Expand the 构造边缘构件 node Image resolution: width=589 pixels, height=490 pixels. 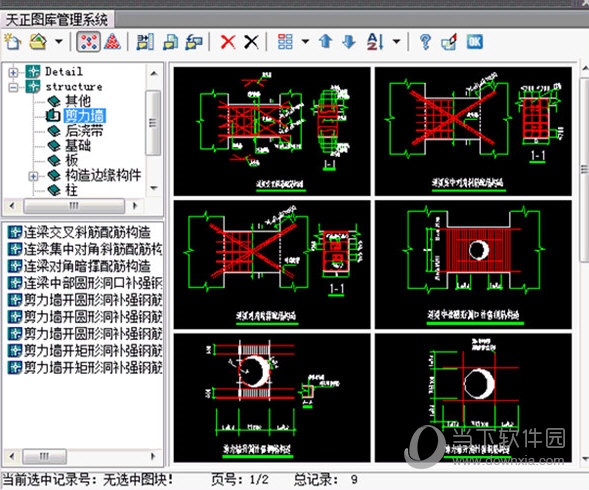coord(33,176)
